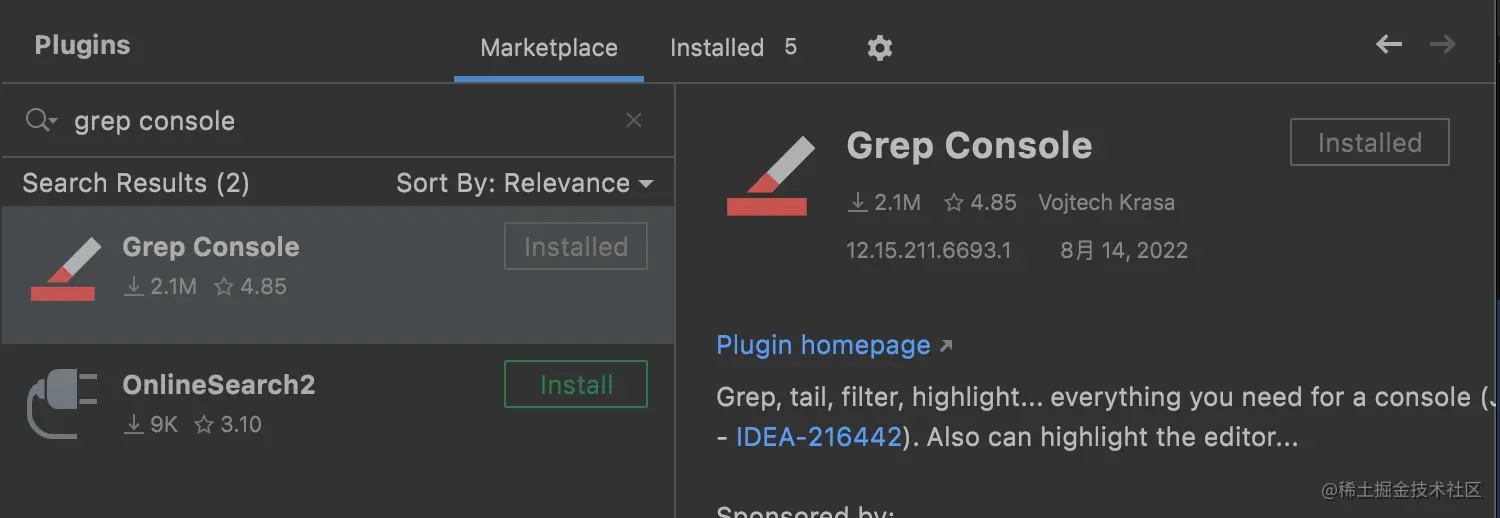
Task: Click the OnlineSearch2 plug icon
Action: coord(62,404)
